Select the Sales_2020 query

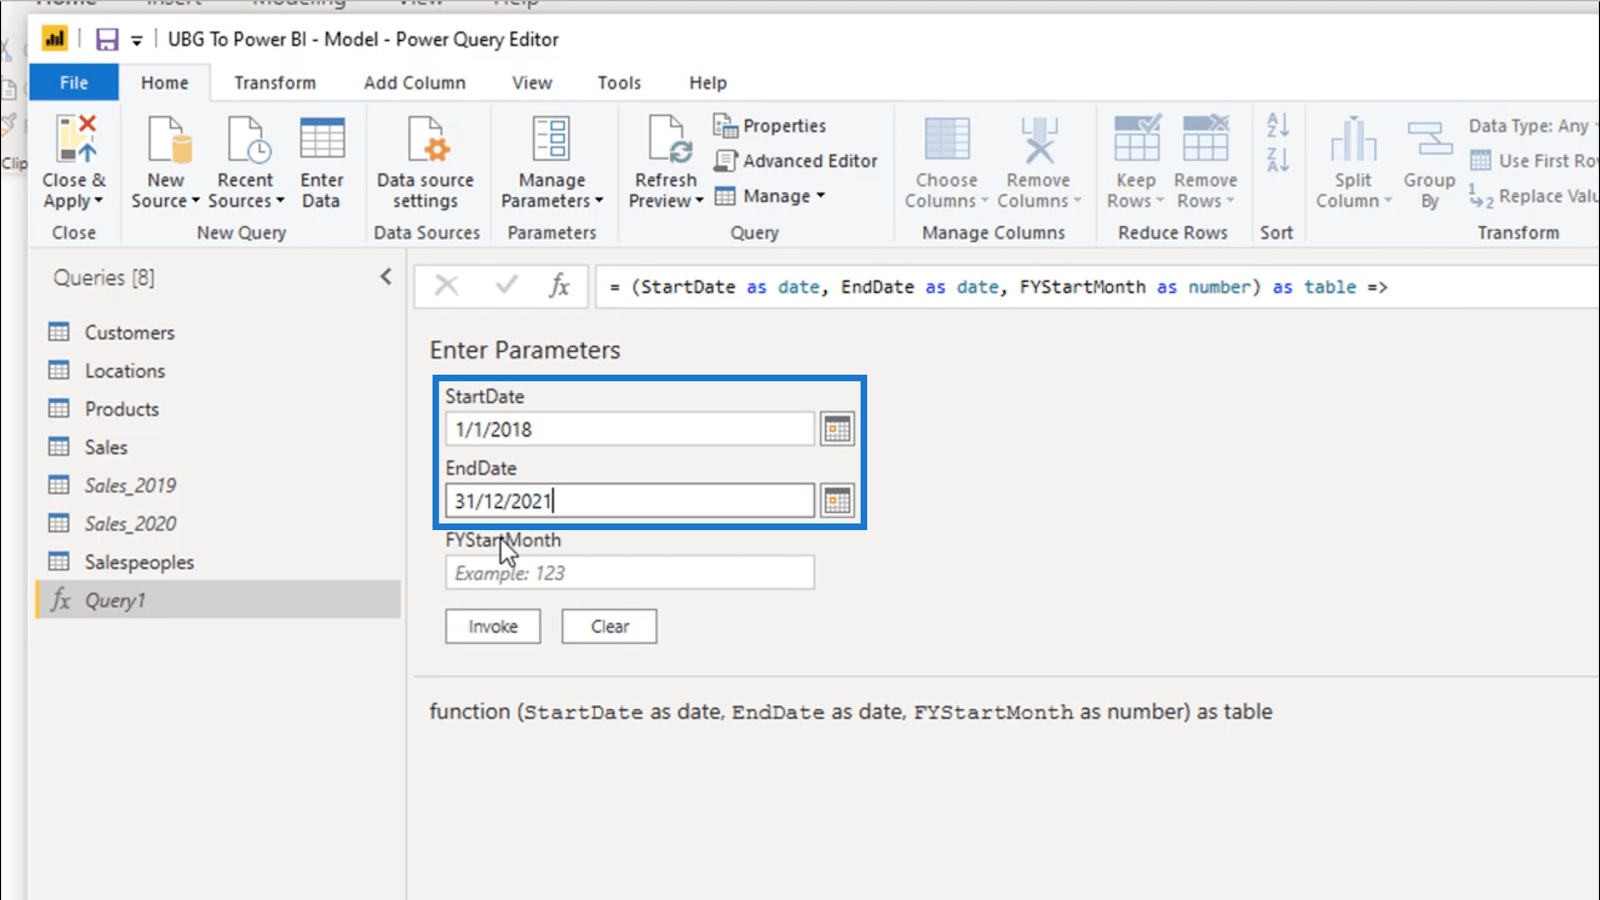(218, 523)
